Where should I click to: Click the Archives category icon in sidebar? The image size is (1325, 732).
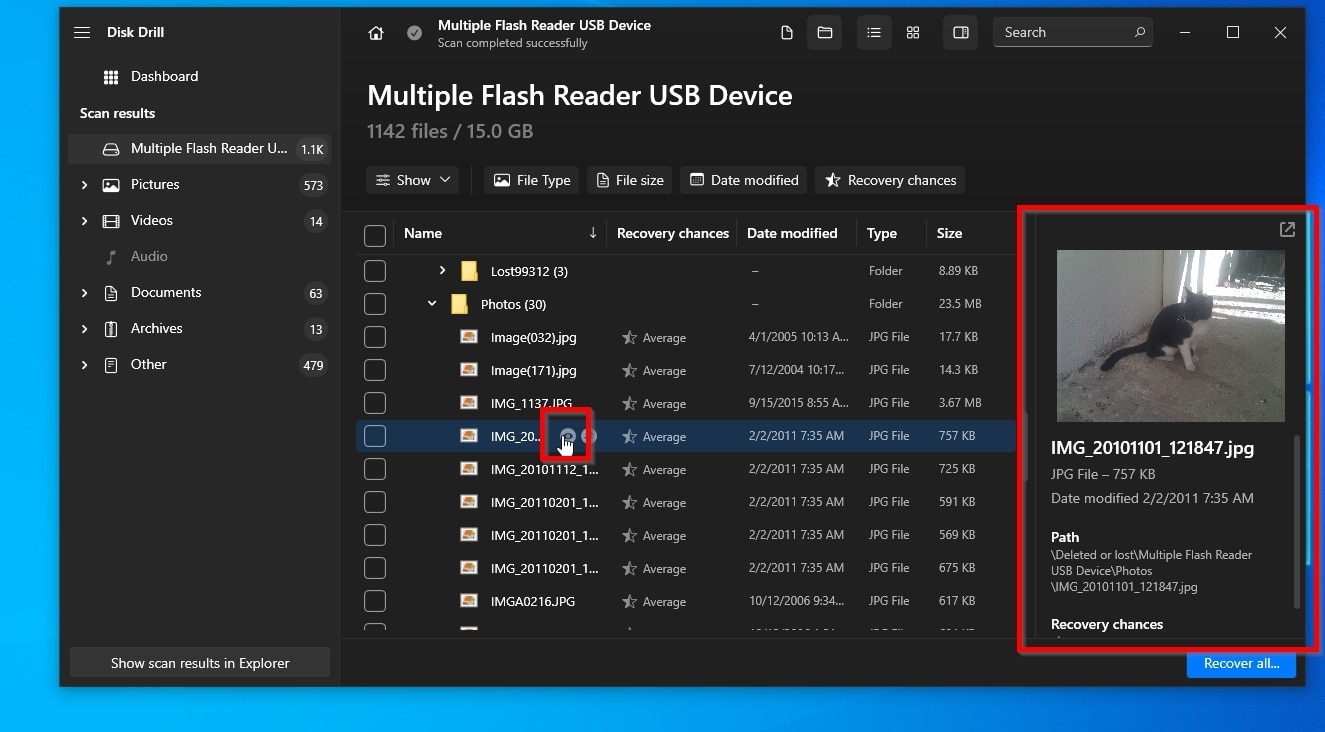(111, 329)
